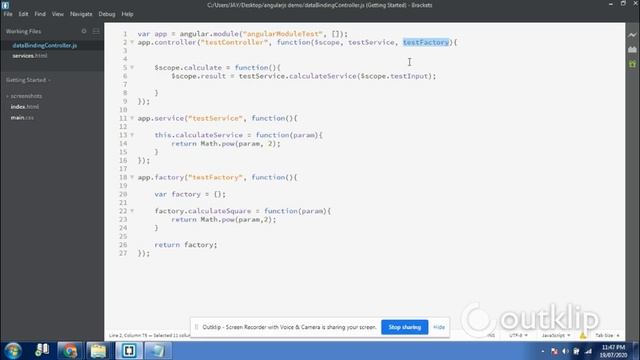Open the File menu
The width and height of the screenshot is (640, 360).
pos(8,14)
